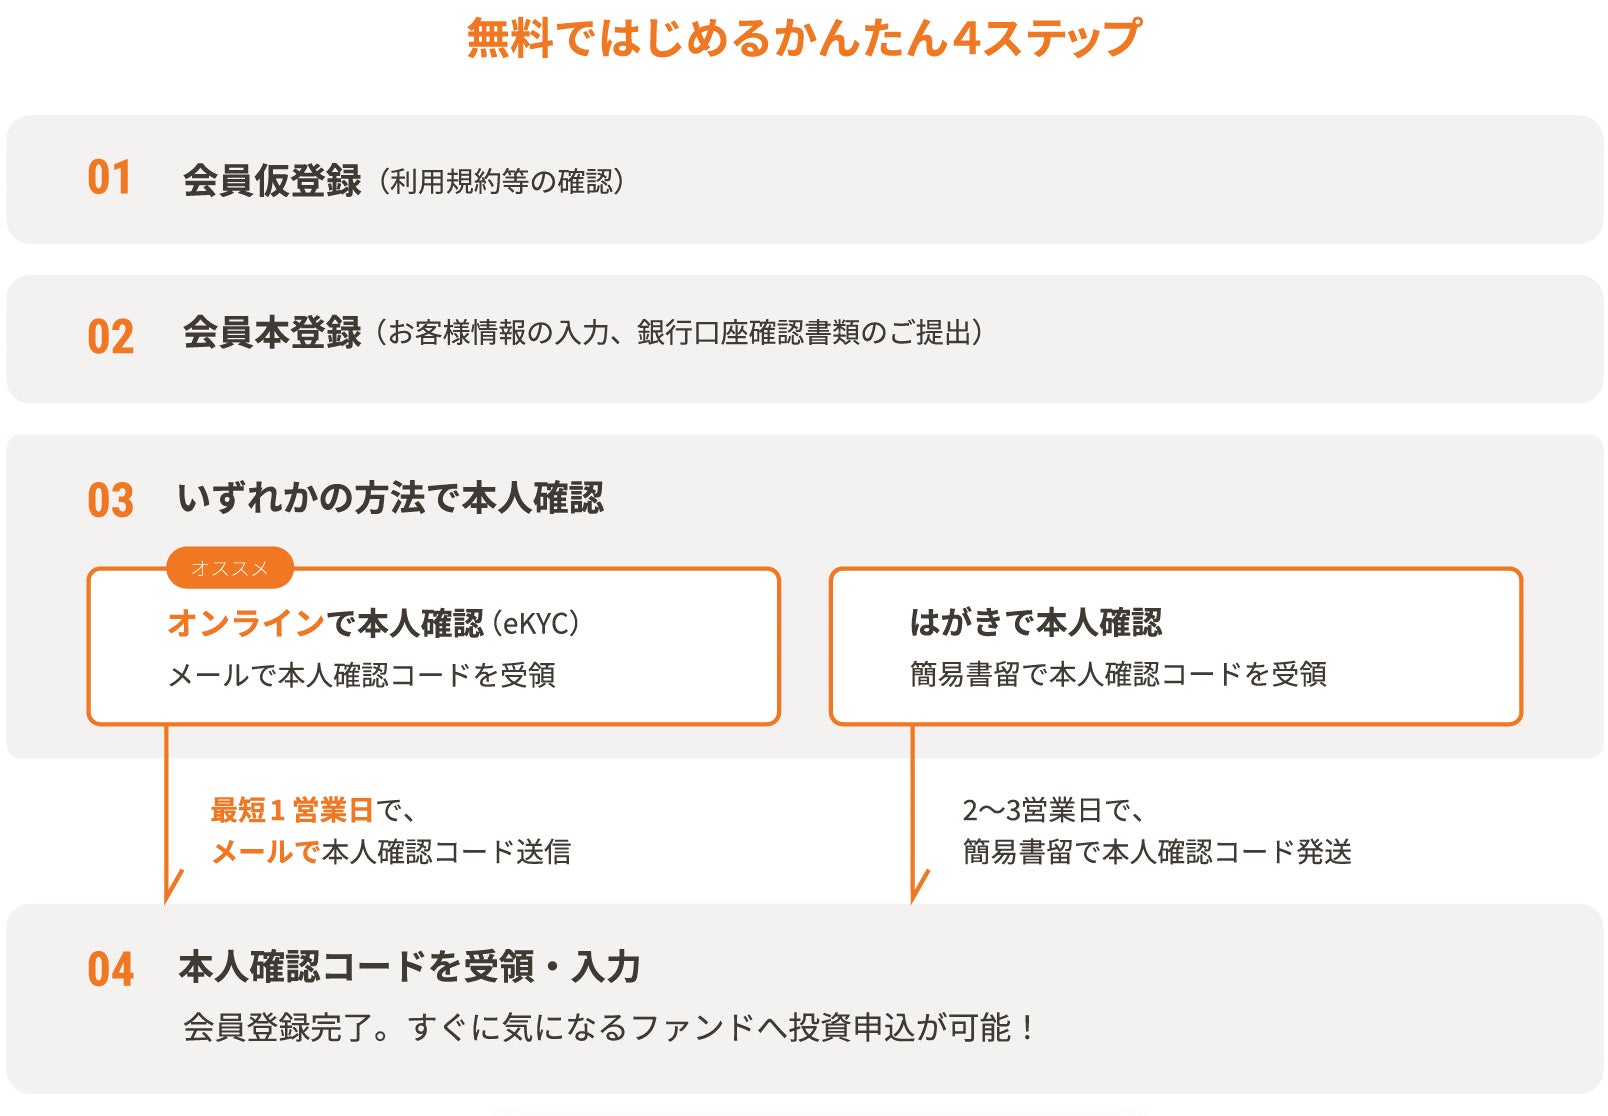The width and height of the screenshot is (1608, 1116).
Task: Click the 簡易書留で本人確認コードを受領 description
Action: coord(1118,674)
